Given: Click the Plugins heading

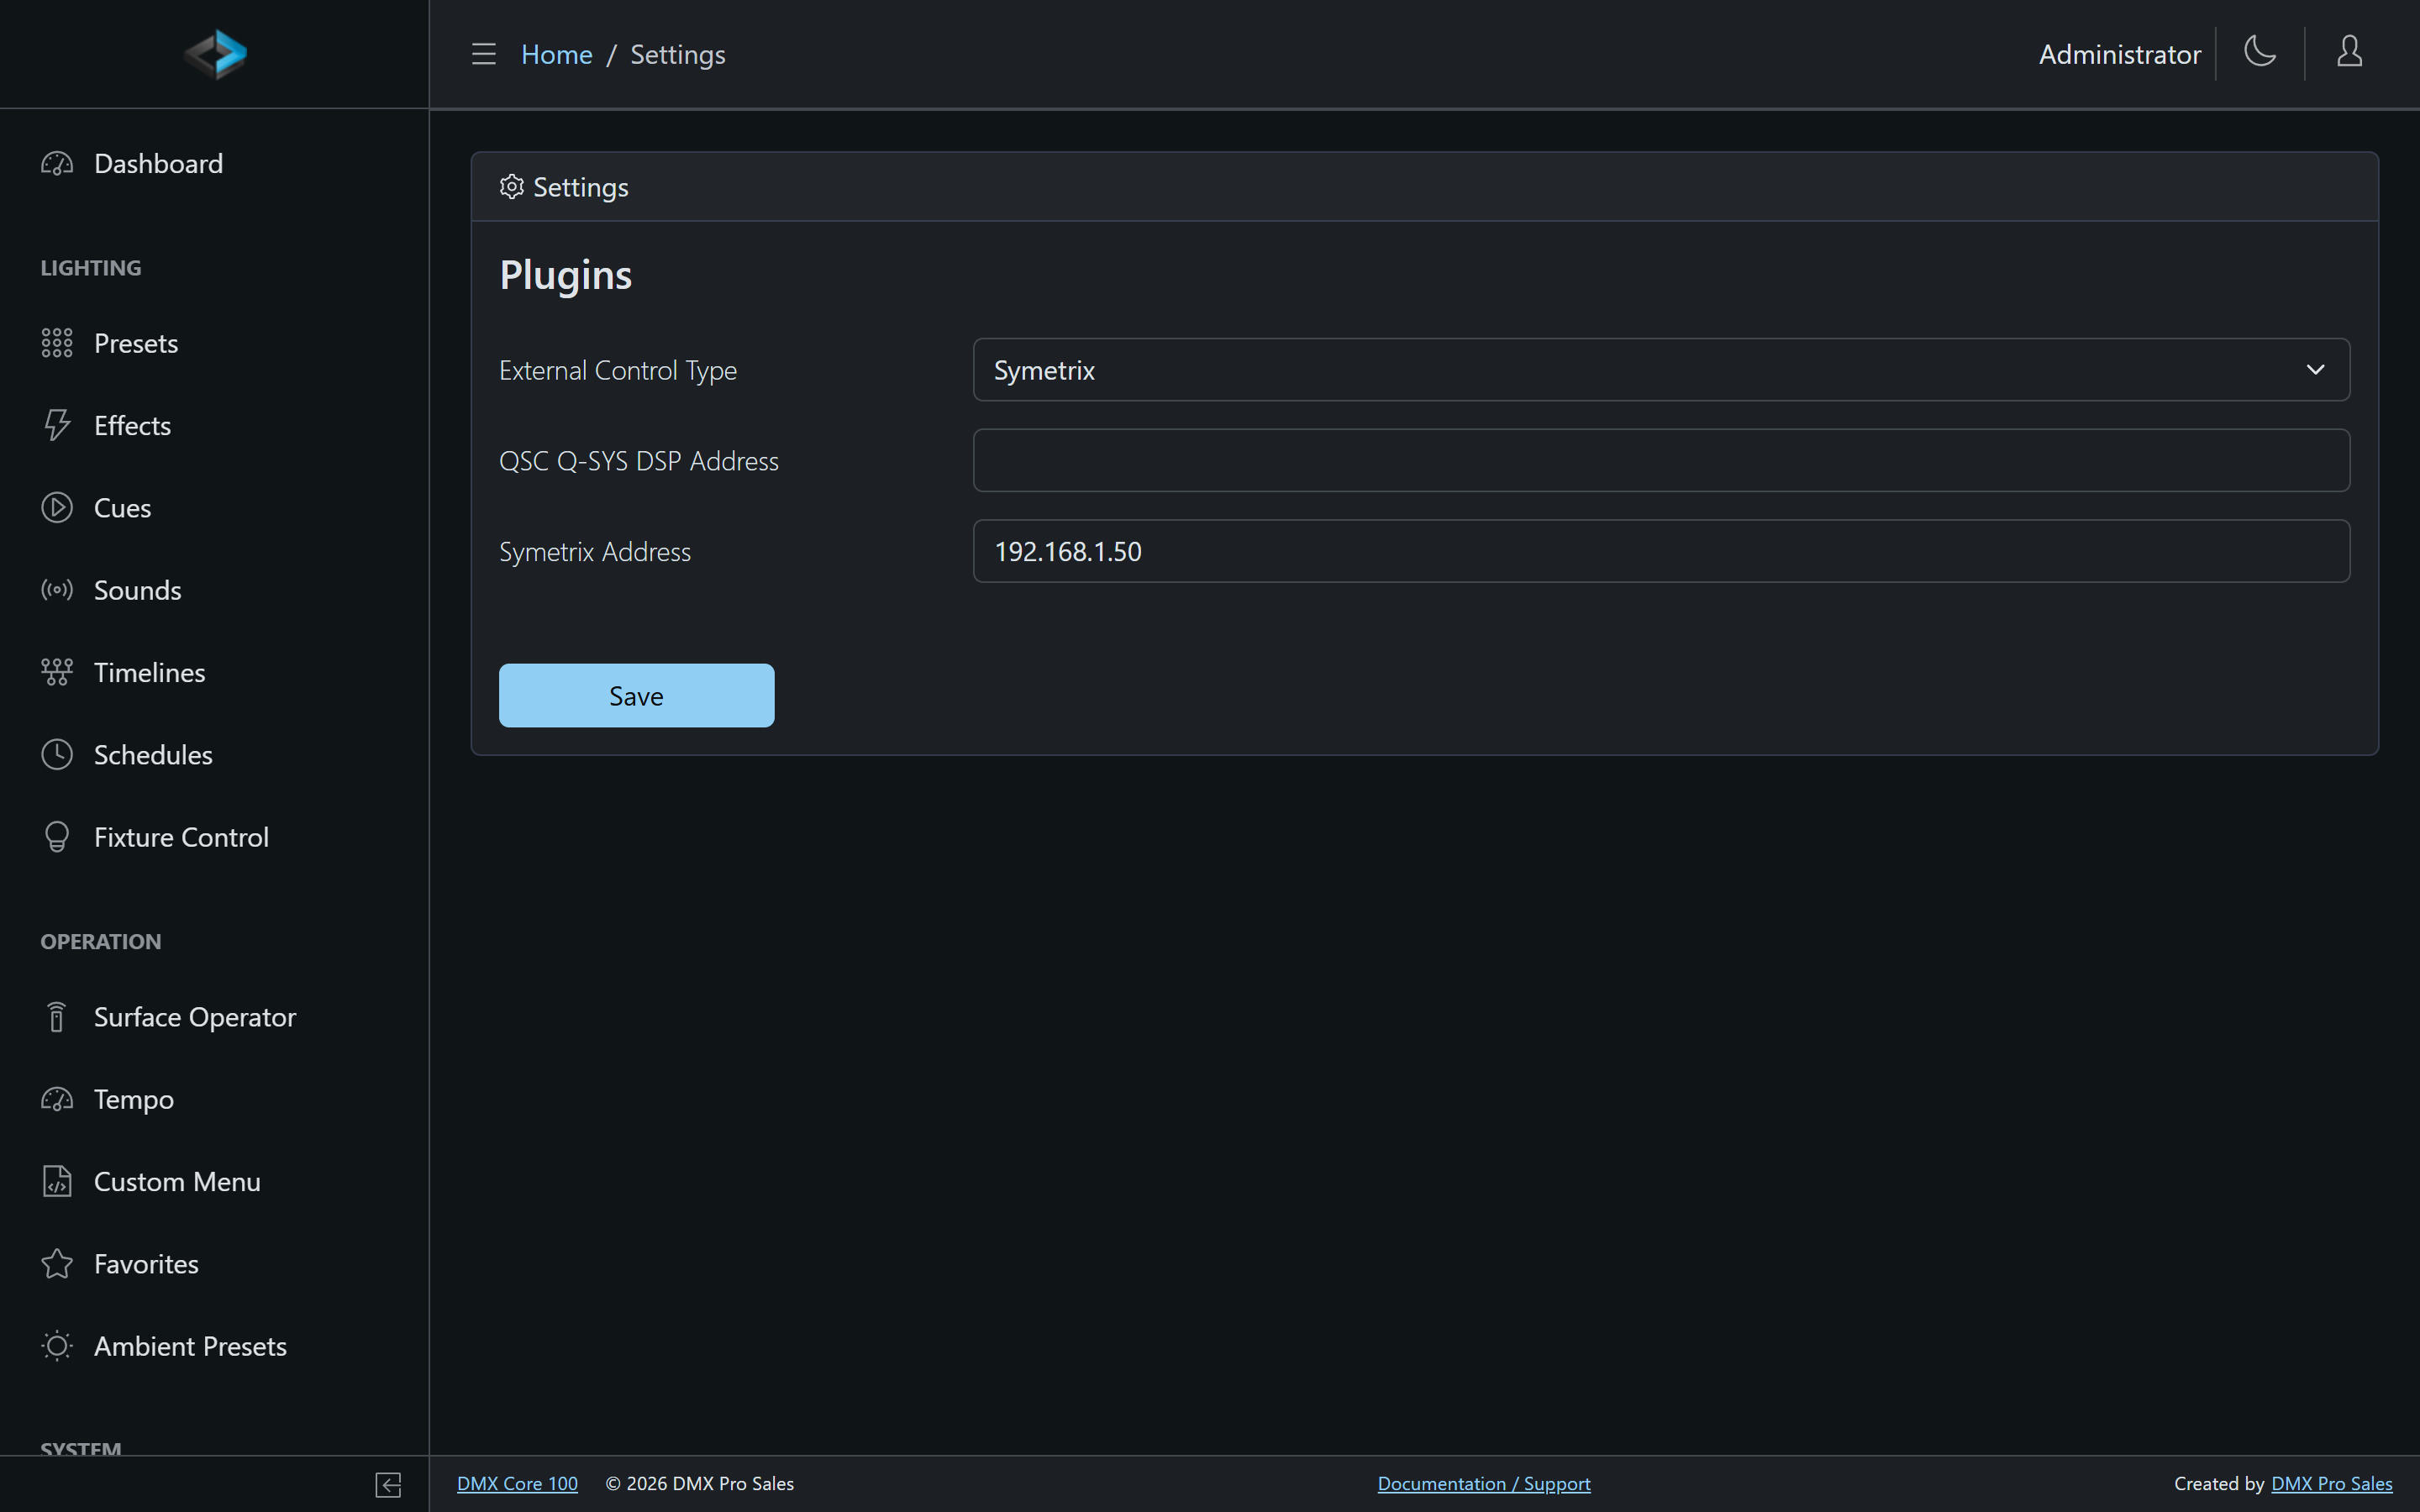Looking at the screenshot, I should (x=566, y=275).
